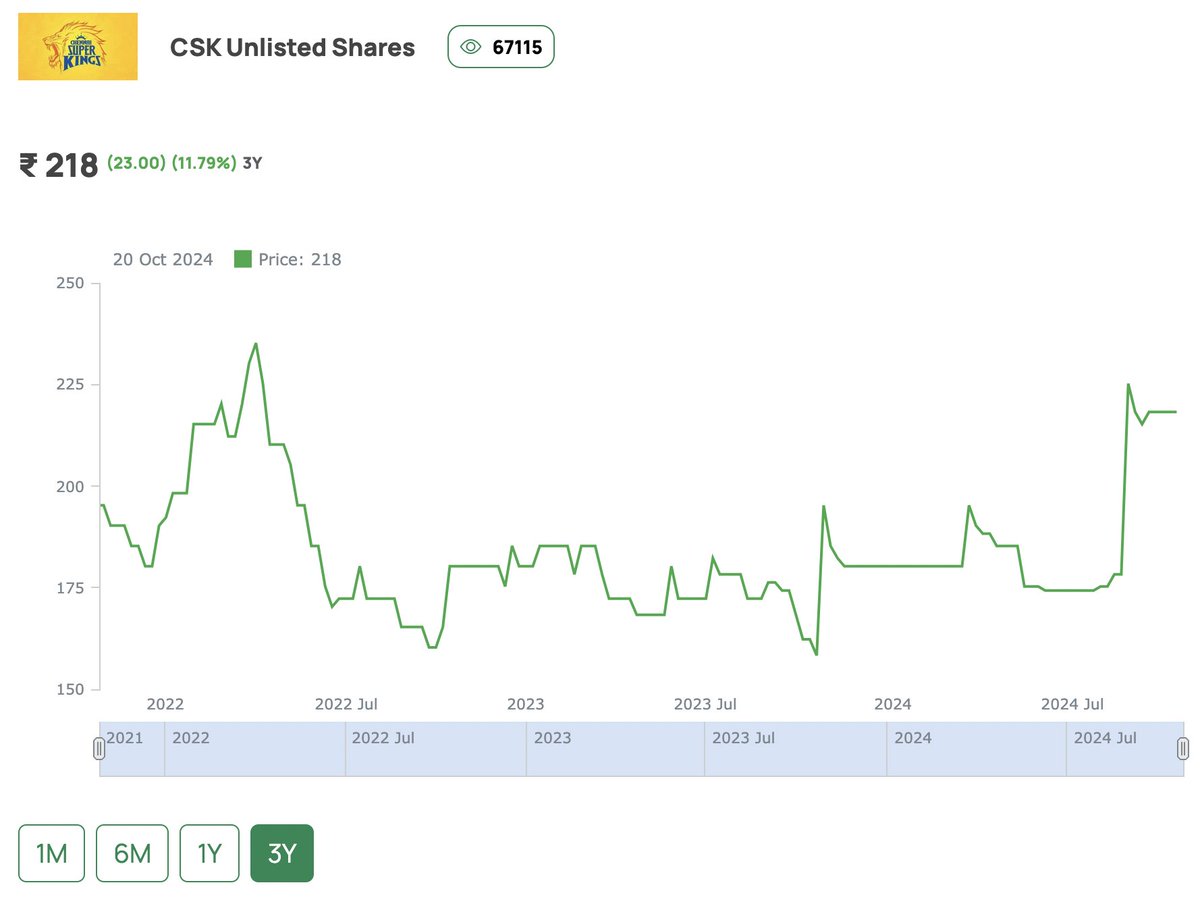Click the chart peak near 235
The width and height of the screenshot is (1200, 910).
pyautogui.click(x=254, y=343)
